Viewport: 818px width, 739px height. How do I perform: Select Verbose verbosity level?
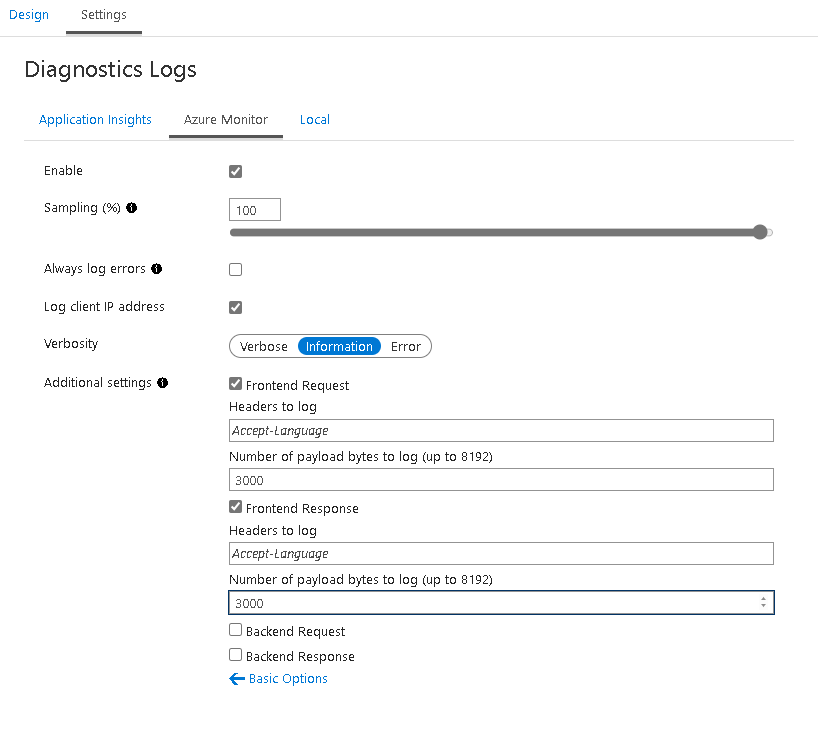(263, 345)
